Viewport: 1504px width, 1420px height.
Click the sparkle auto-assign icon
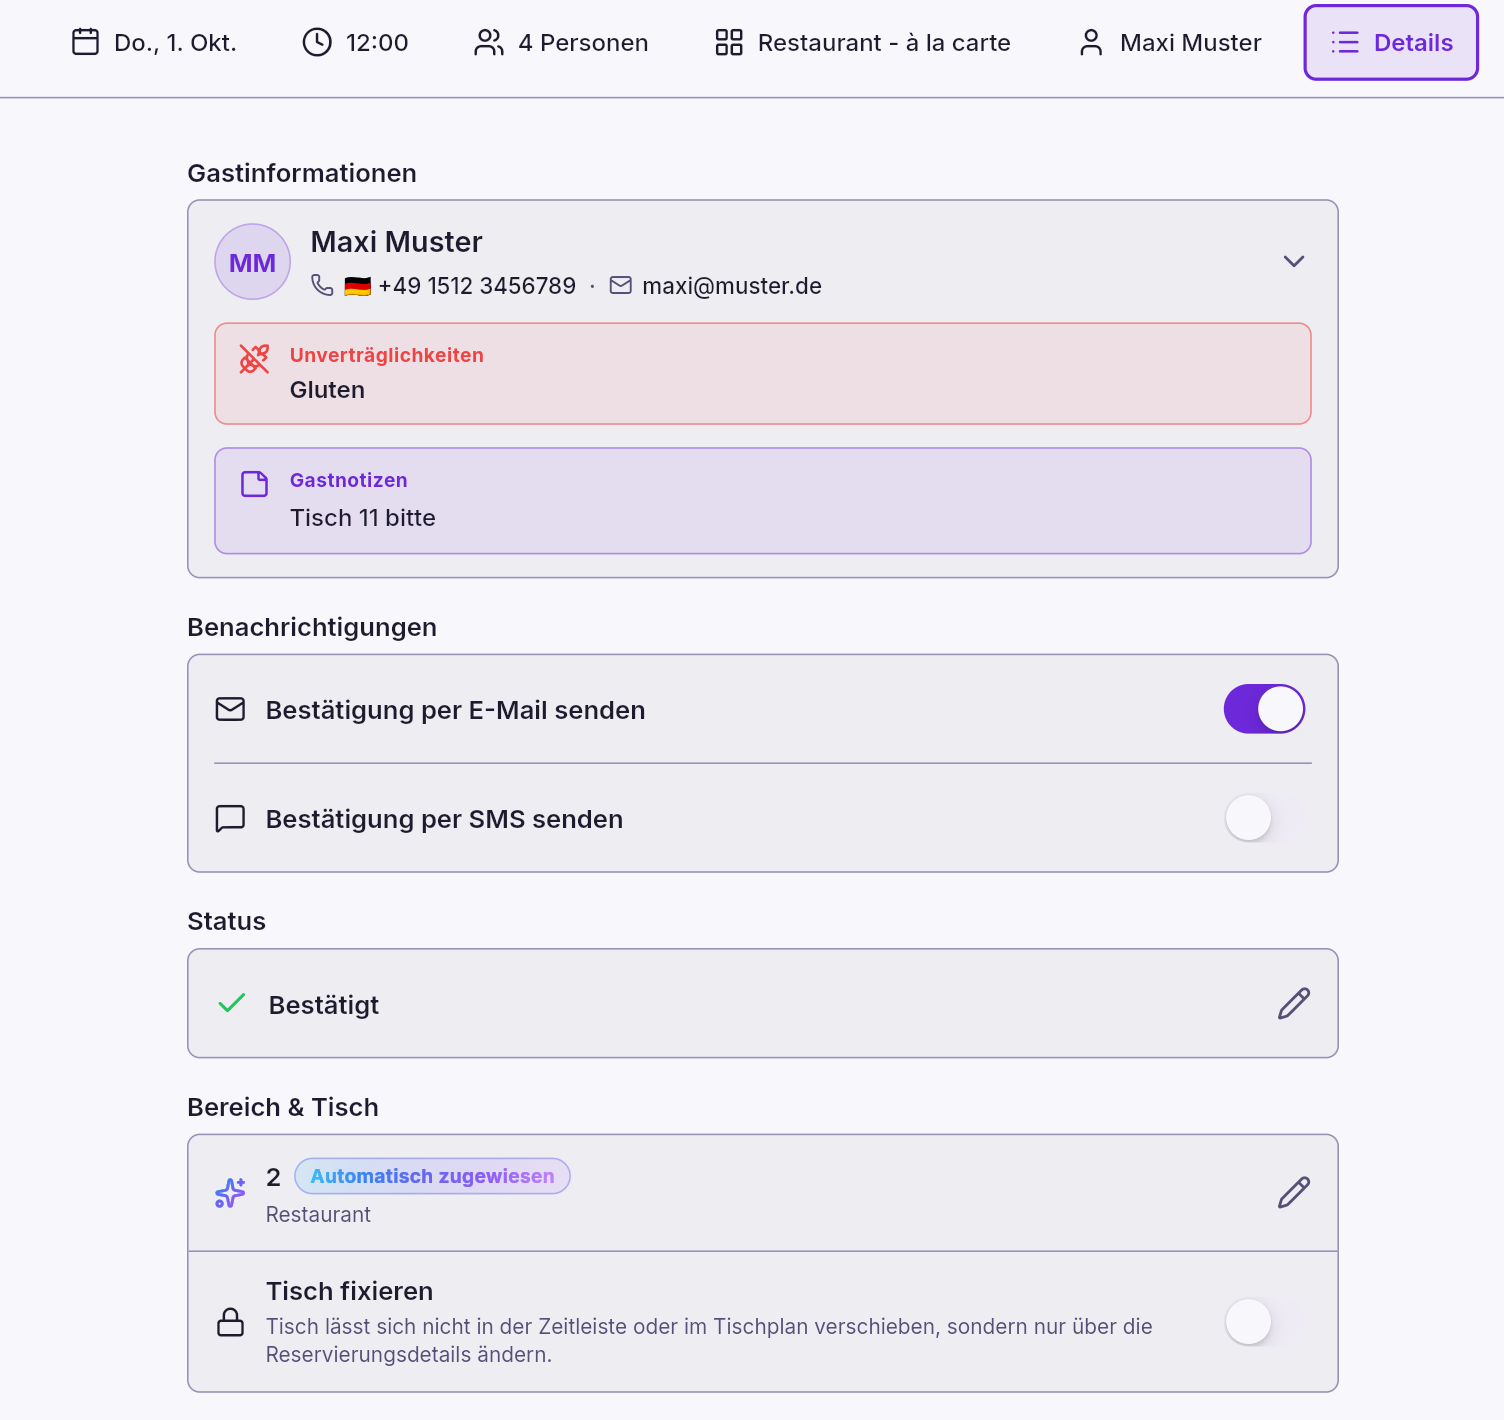(x=230, y=1192)
